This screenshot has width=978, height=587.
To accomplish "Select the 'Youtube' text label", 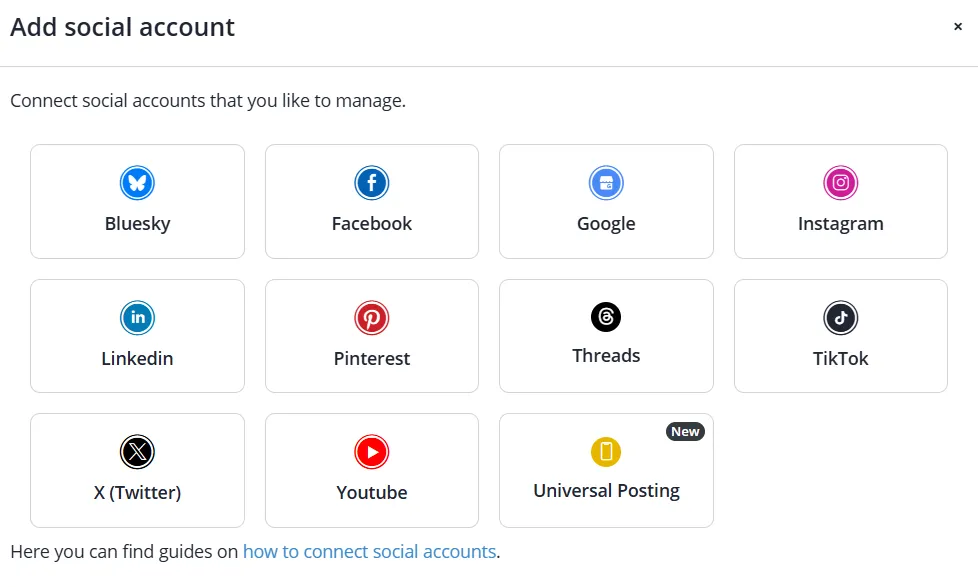I will click(372, 492).
